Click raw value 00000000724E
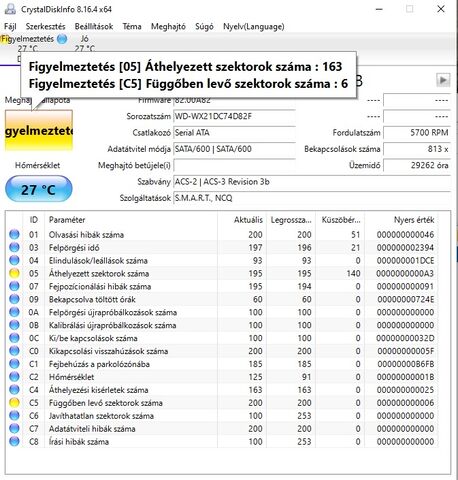Screen dimensions: 458x480 tap(406, 299)
